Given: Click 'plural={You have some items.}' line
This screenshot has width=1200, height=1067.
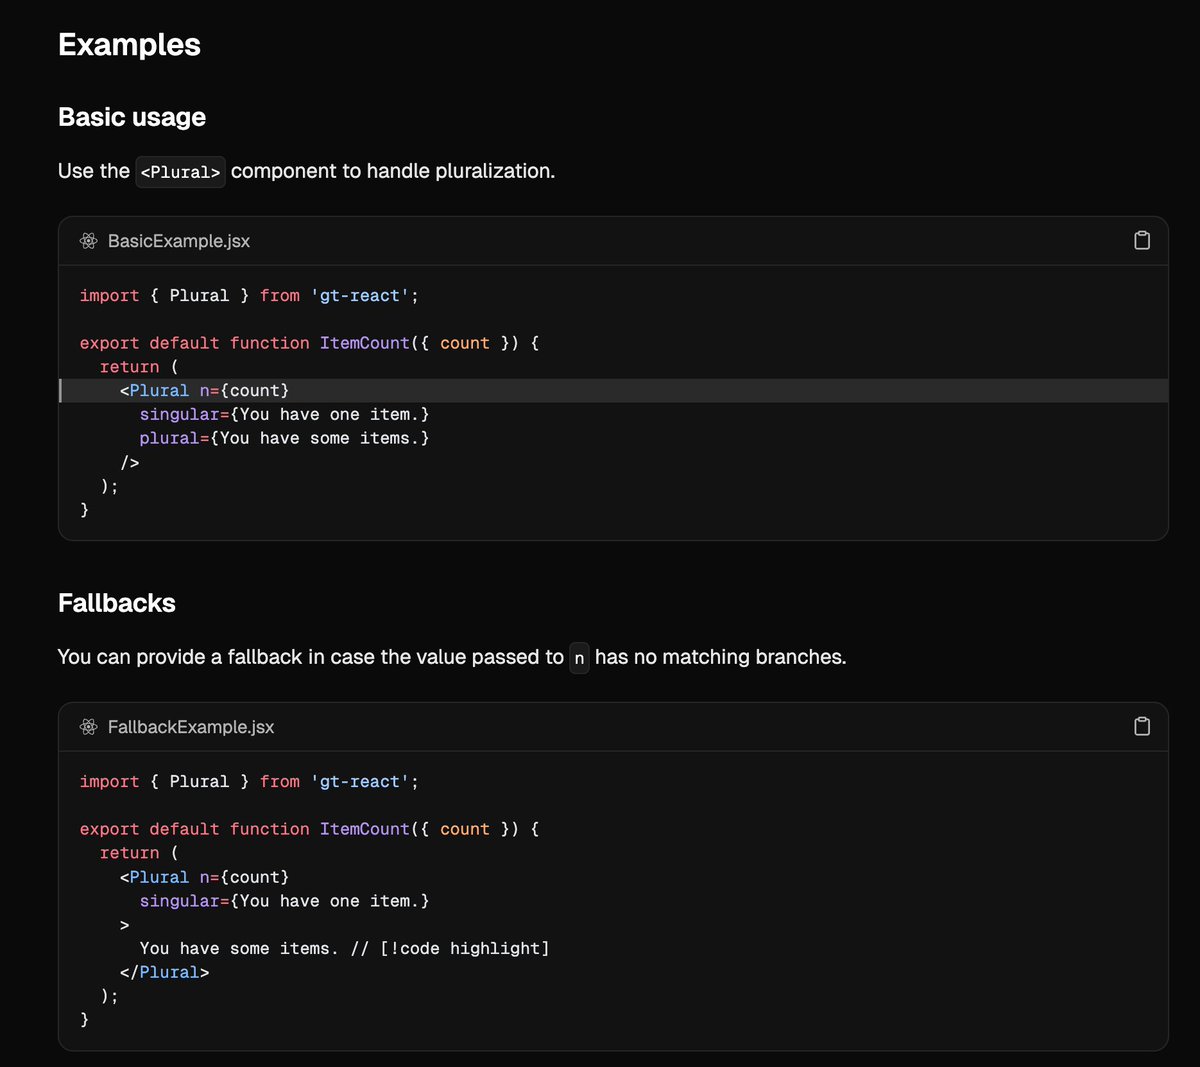Looking at the screenshot, I should 284,438.
